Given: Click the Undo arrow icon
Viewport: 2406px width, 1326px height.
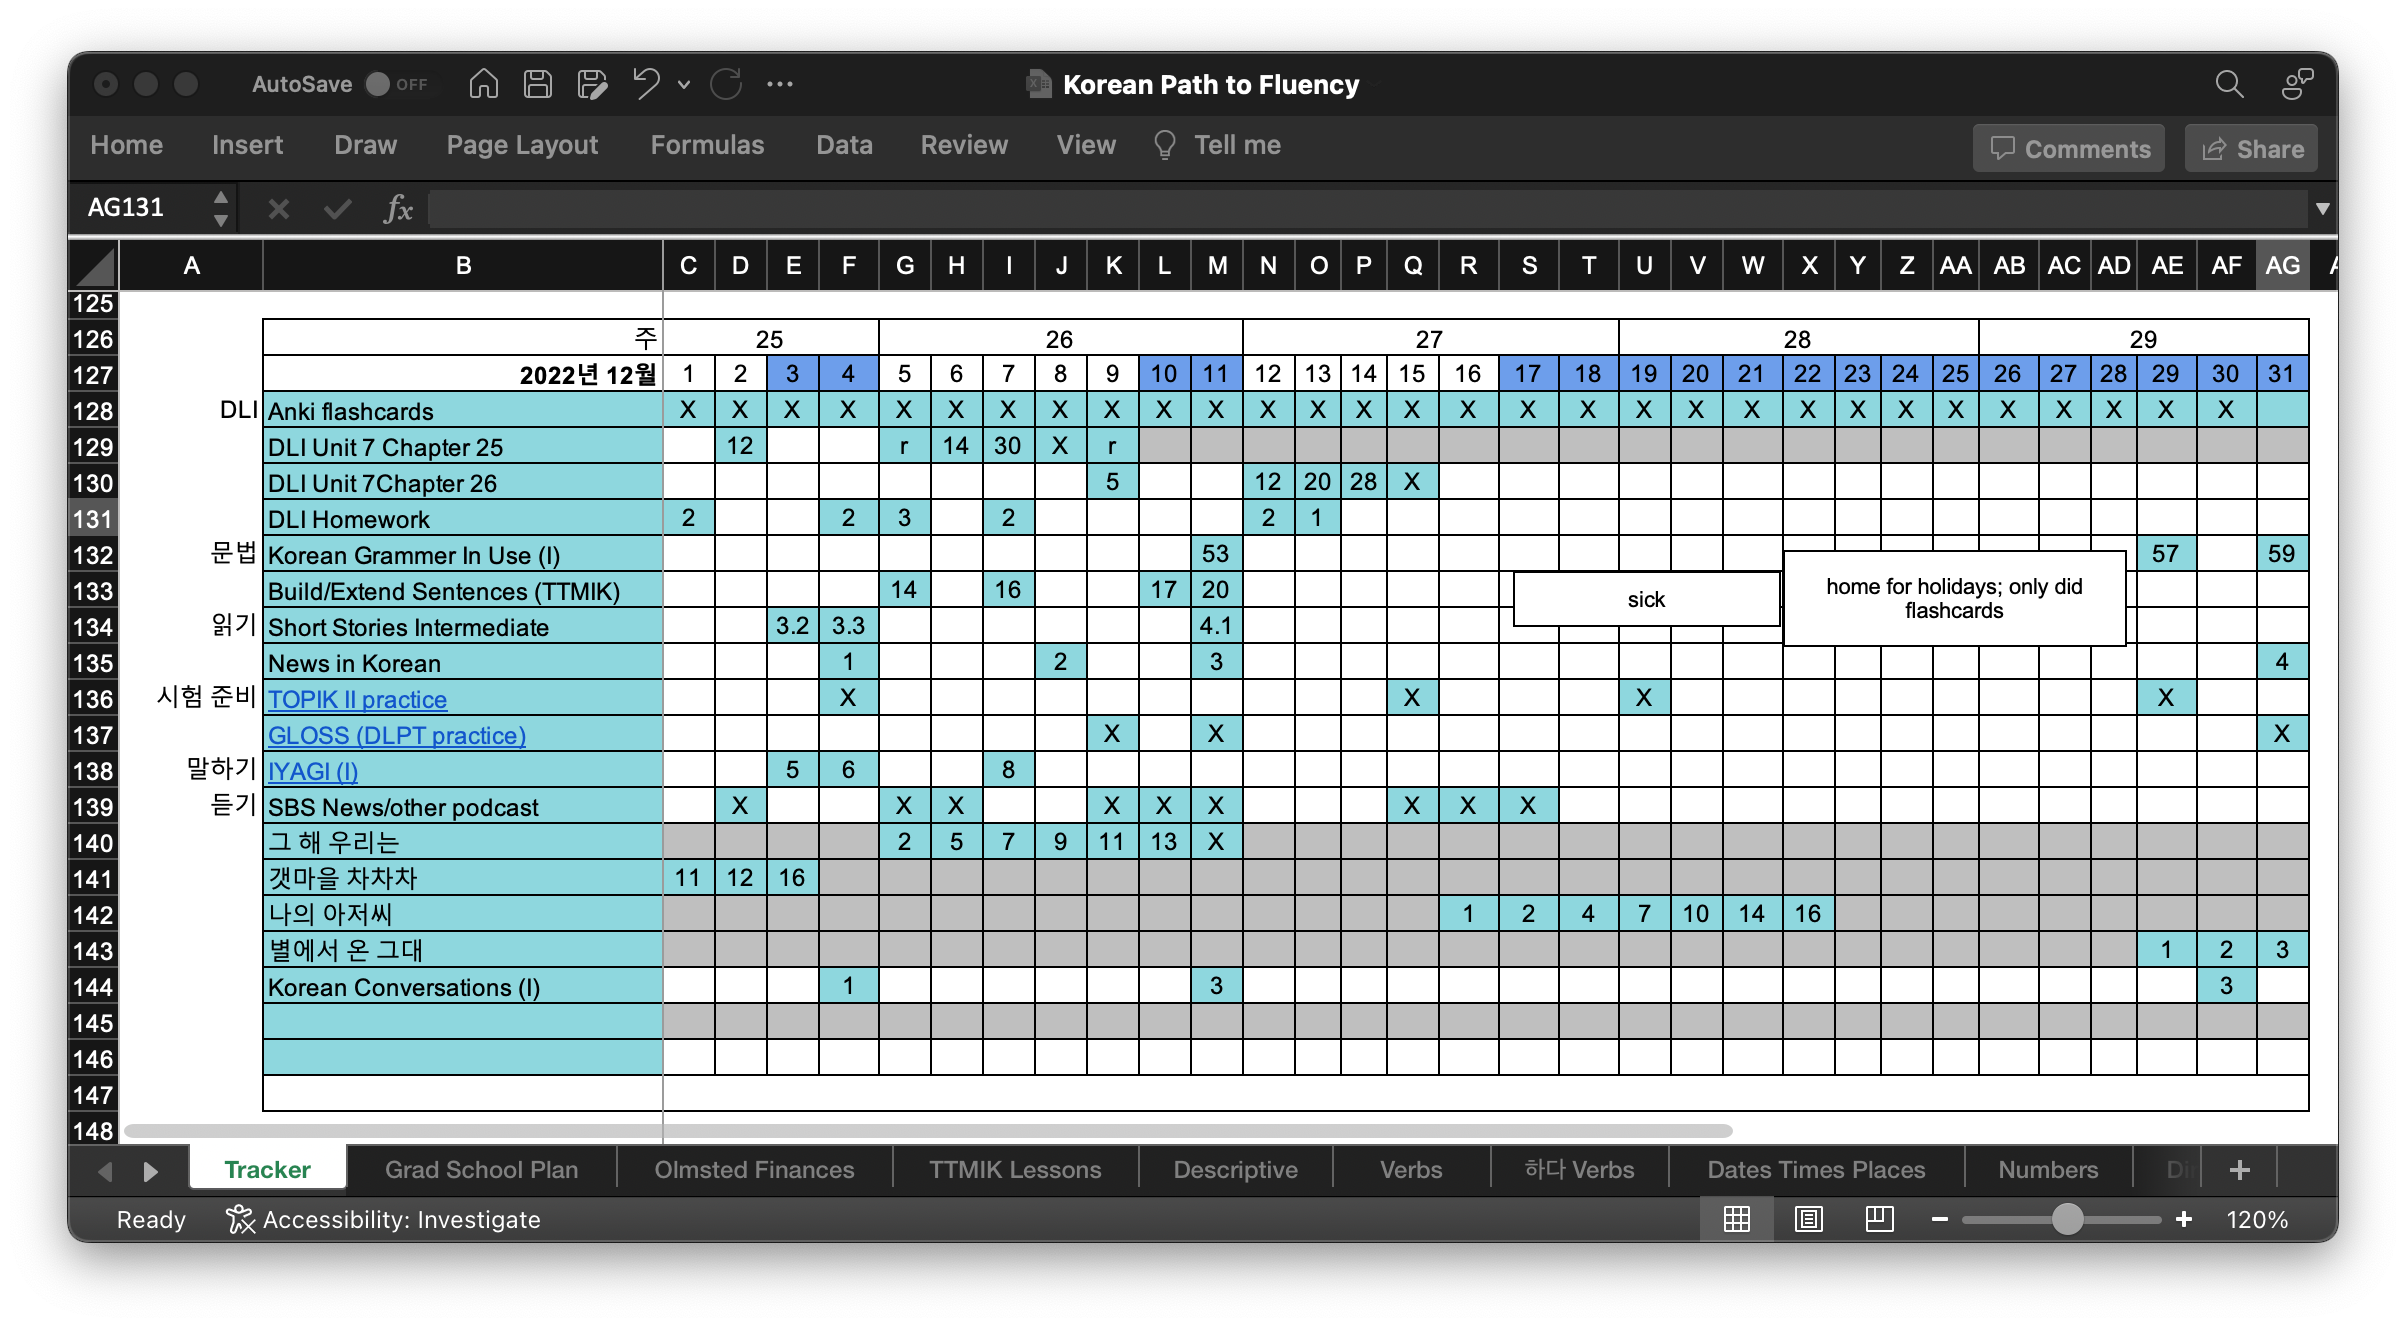Looking at the screenshot, I should coord(646,84).
